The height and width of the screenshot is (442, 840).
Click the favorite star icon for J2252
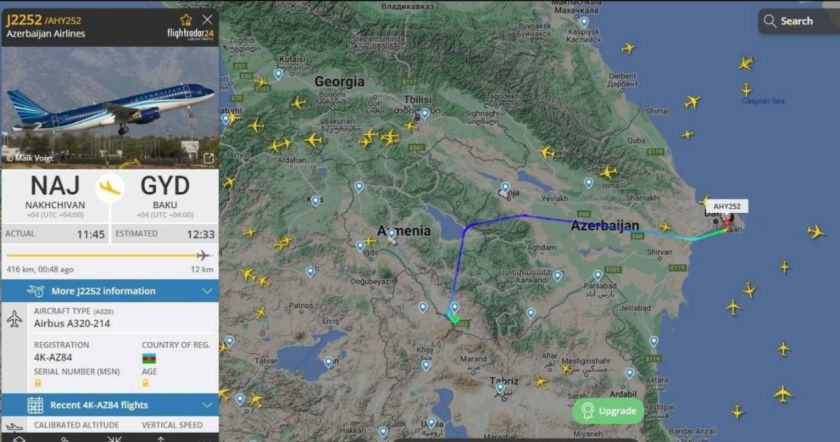(186, 20)
